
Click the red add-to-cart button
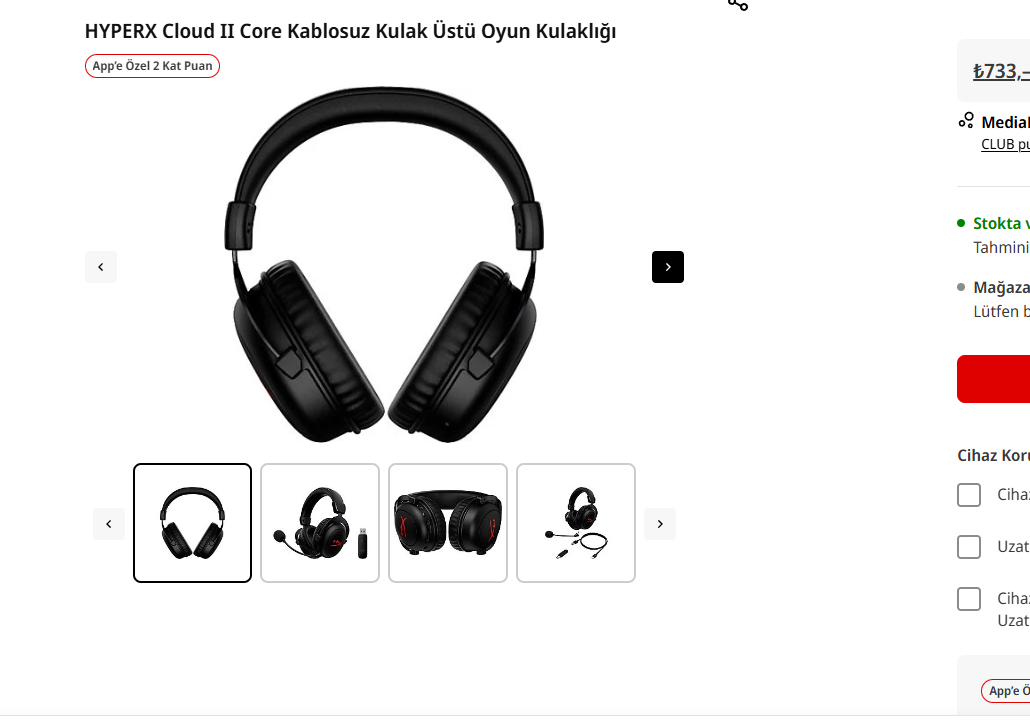click(x=993, y=379)
